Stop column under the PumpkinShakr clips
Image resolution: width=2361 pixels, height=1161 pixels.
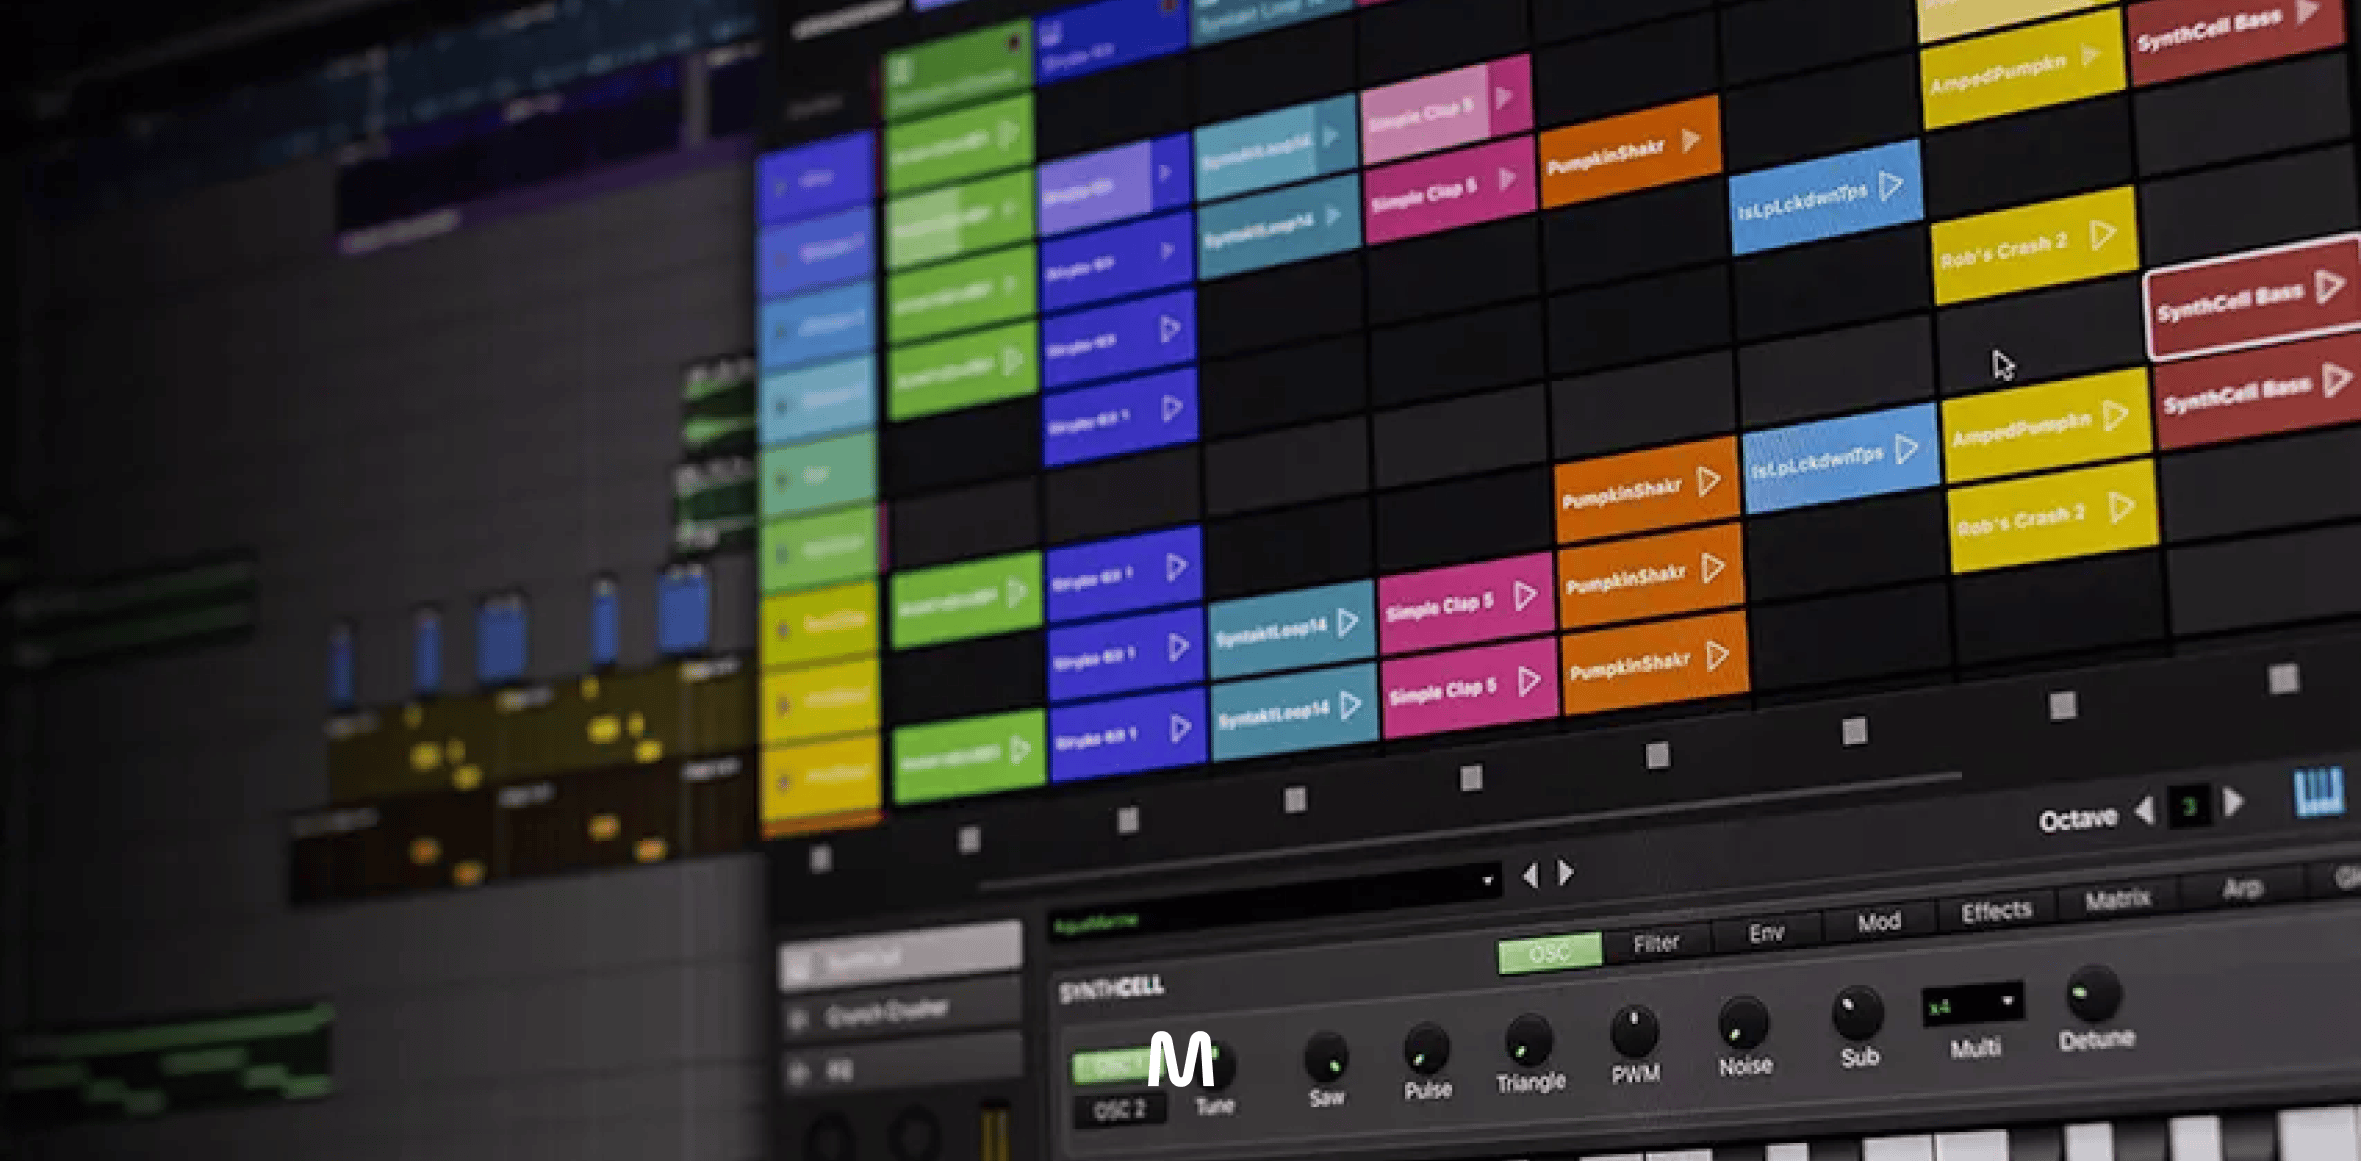coord(1657,755)
